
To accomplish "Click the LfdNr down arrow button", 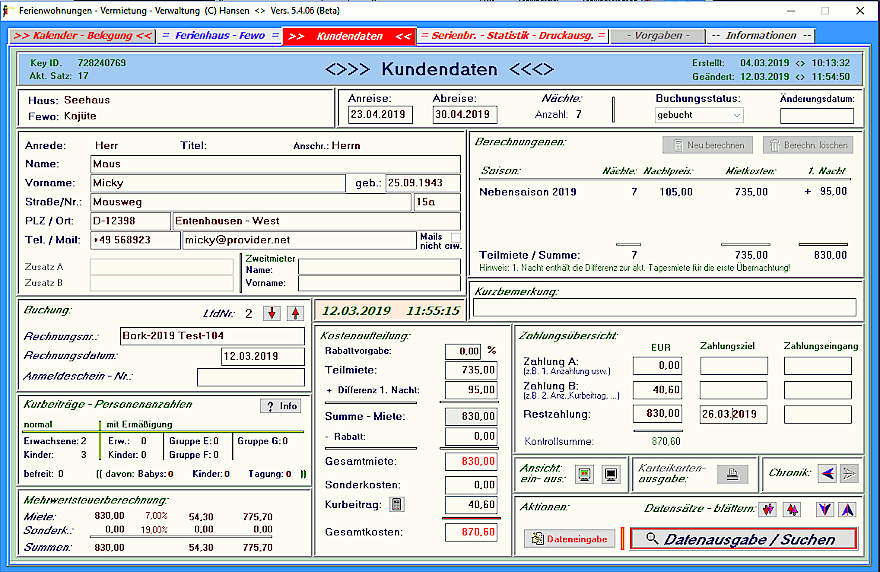I will pyautogui.click(x=272, y=313).
